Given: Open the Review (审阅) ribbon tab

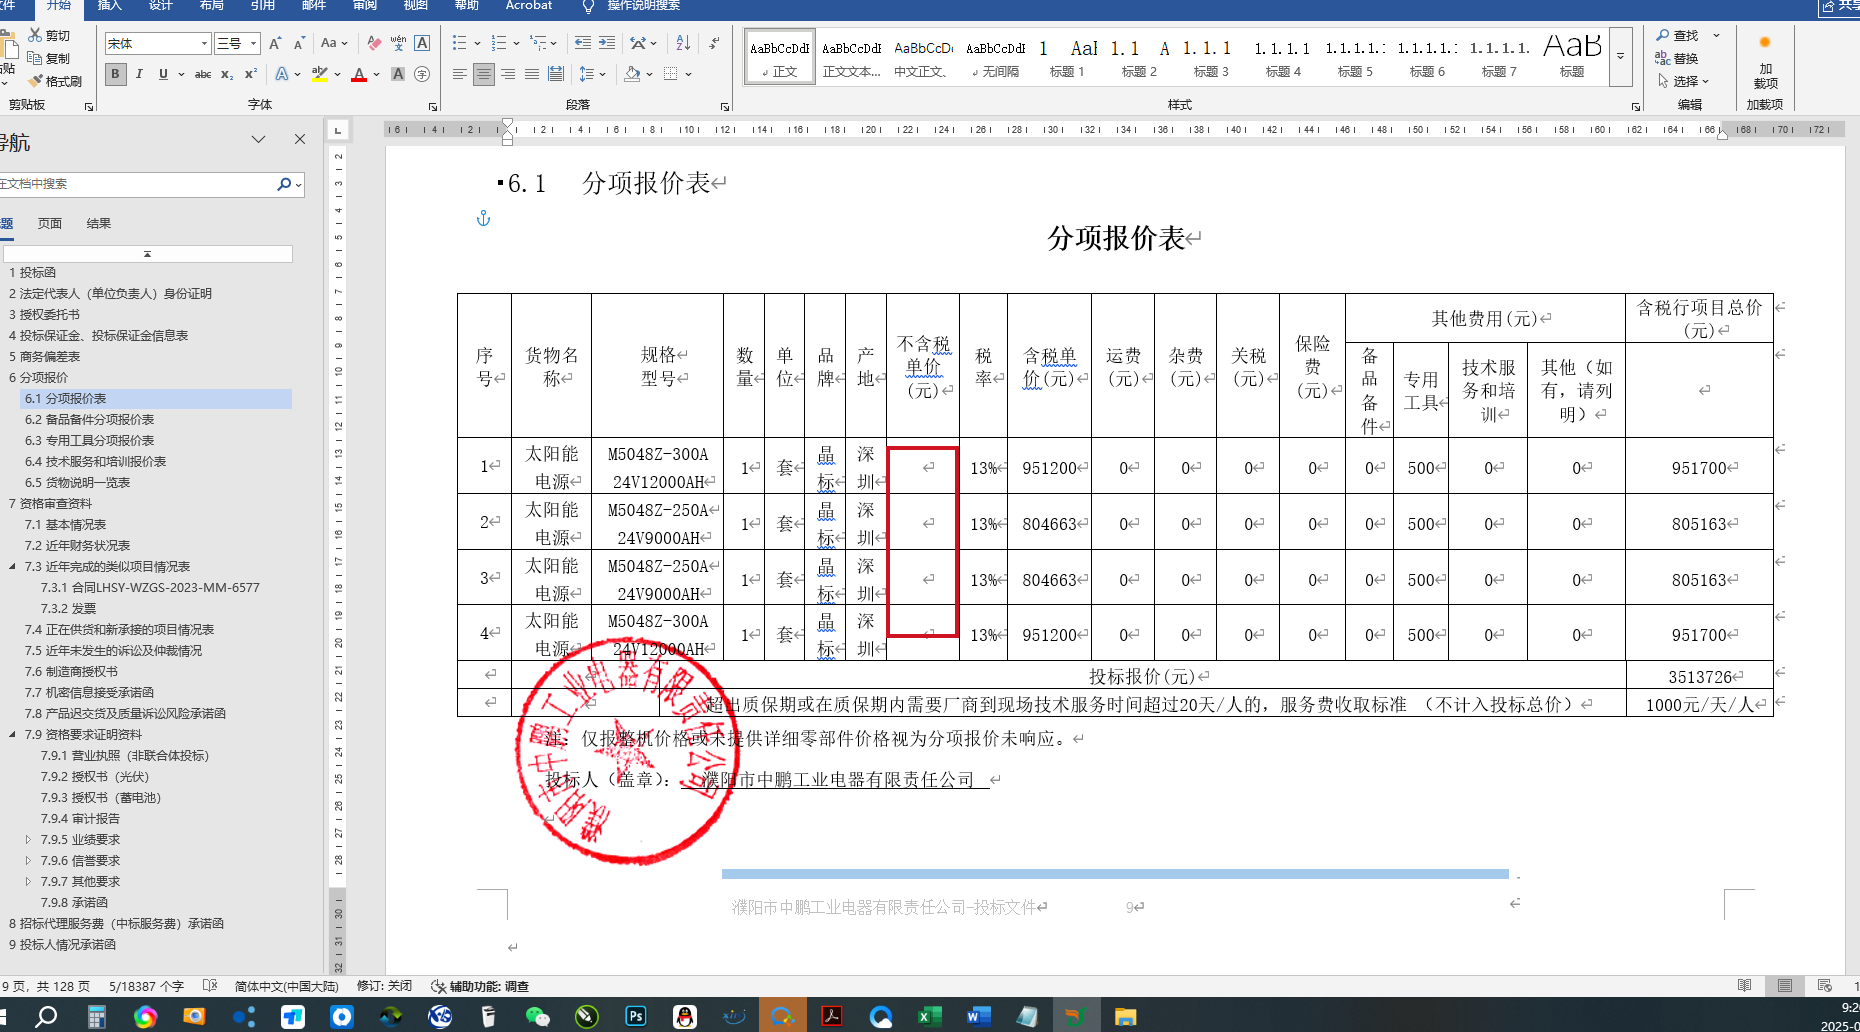Looking at the screenshot, I should coord(364,6).
